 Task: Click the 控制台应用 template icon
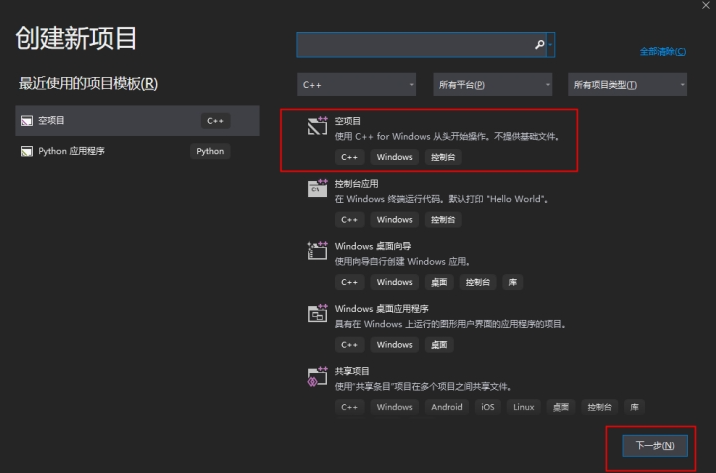click(317, 188)
